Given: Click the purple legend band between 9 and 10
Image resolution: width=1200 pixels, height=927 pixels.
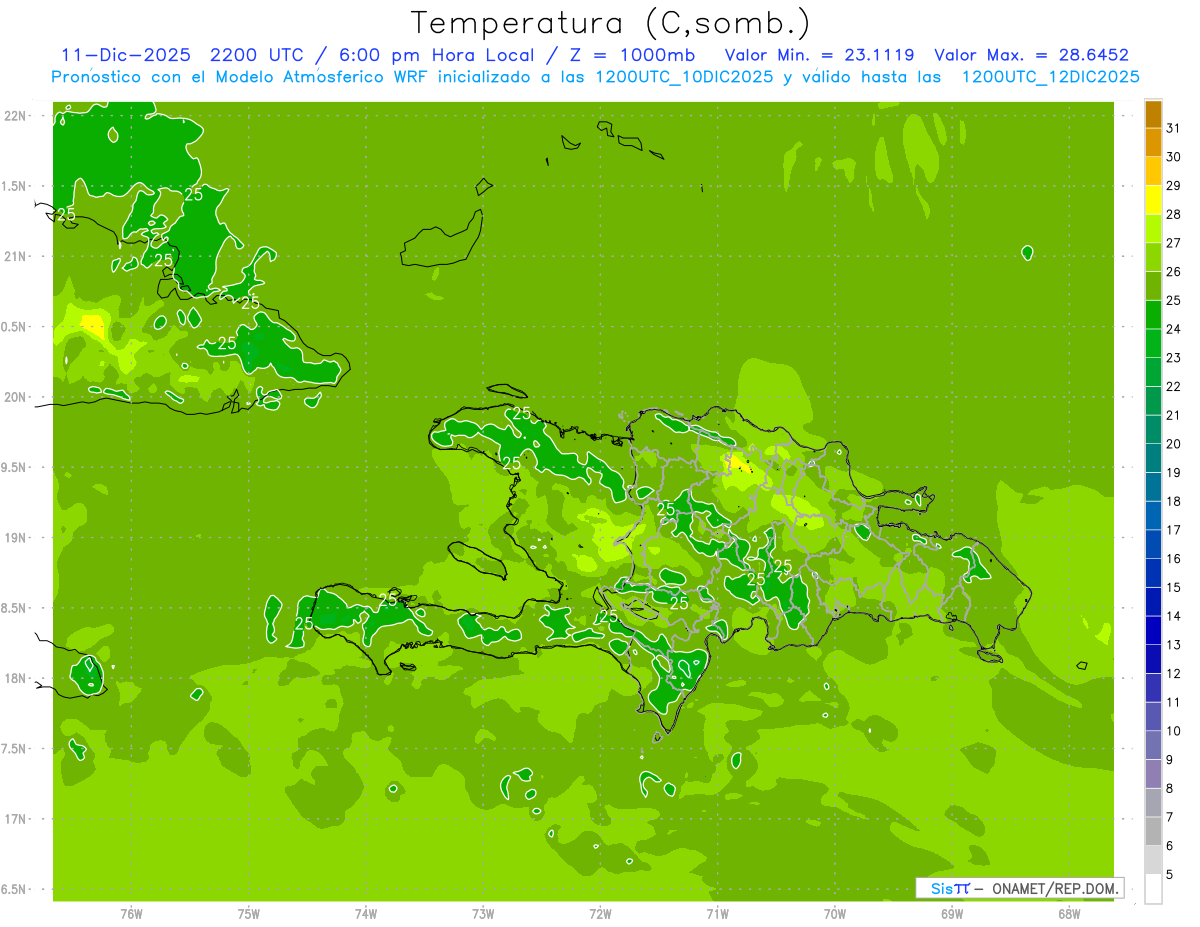Looking at the screenshot, I should [1153, 746].
